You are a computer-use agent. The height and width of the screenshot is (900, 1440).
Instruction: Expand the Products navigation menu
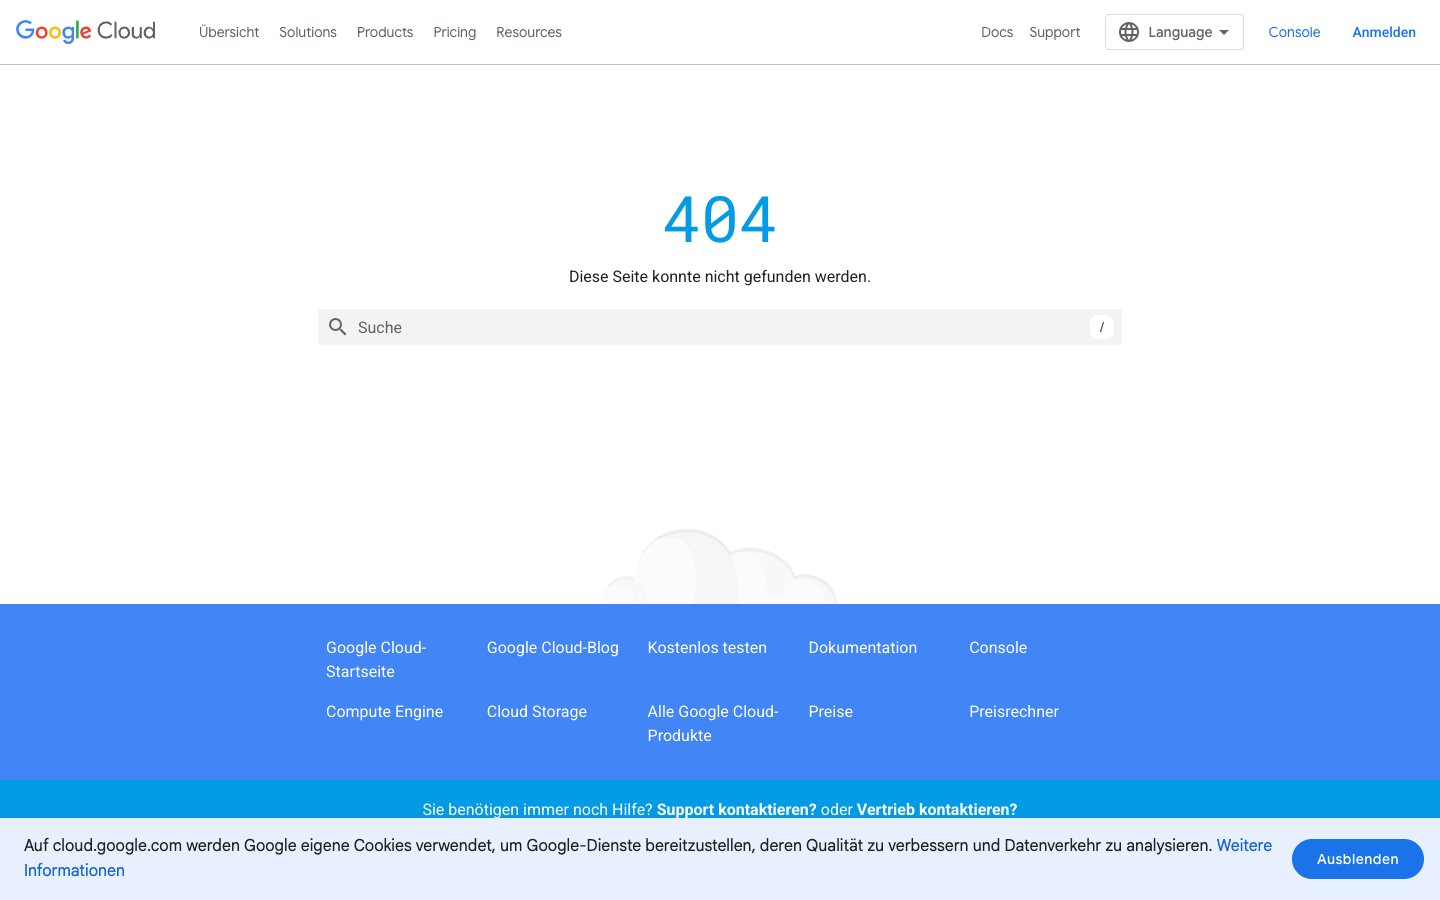(x=385, y=32)
